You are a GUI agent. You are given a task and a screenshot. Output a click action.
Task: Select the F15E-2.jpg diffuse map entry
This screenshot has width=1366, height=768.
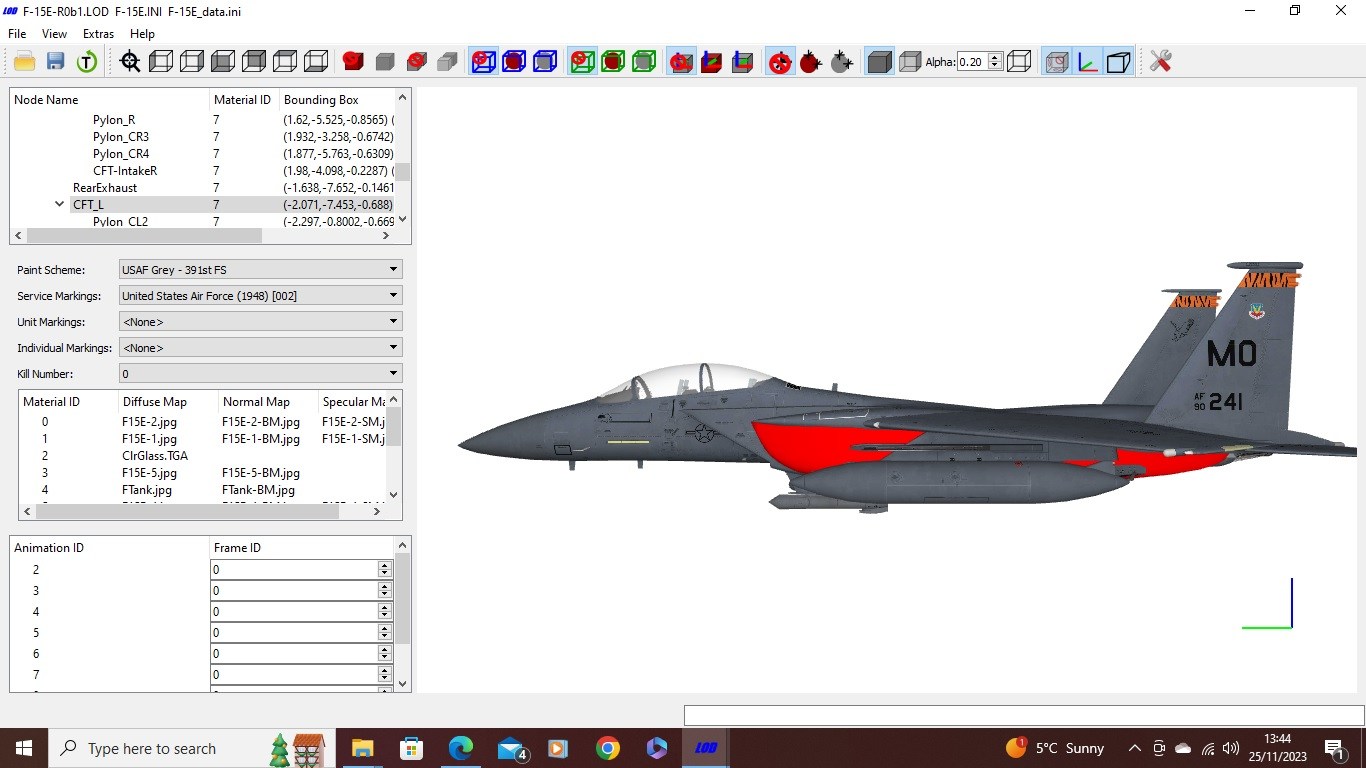(149, 422)
